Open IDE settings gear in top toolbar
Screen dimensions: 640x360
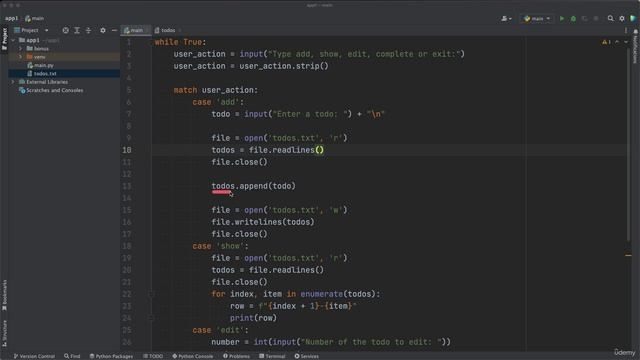622,18
